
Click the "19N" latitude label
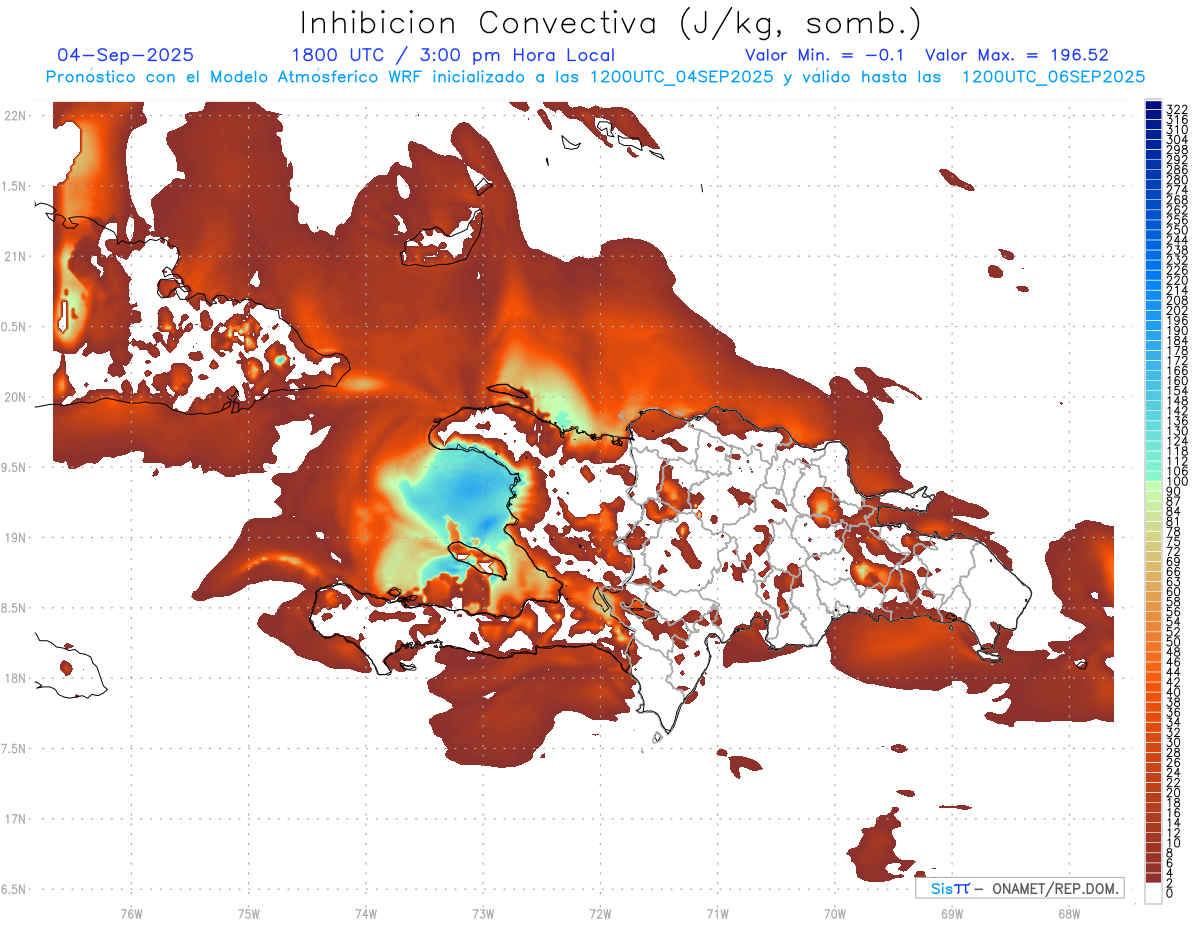point(14,537)
